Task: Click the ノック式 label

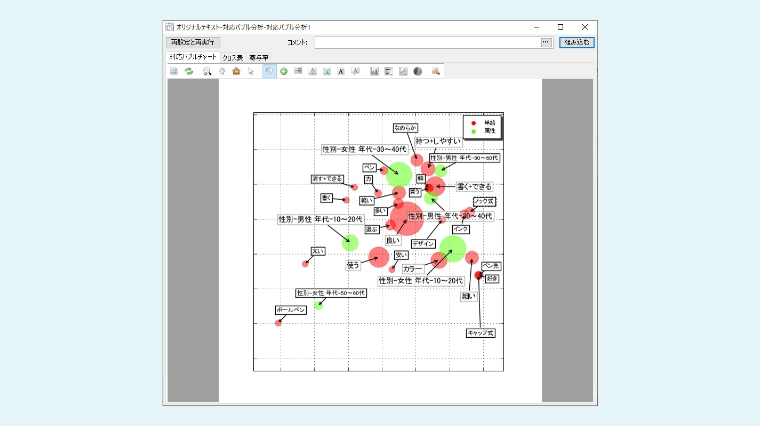Action: click(x=484, y=201)
